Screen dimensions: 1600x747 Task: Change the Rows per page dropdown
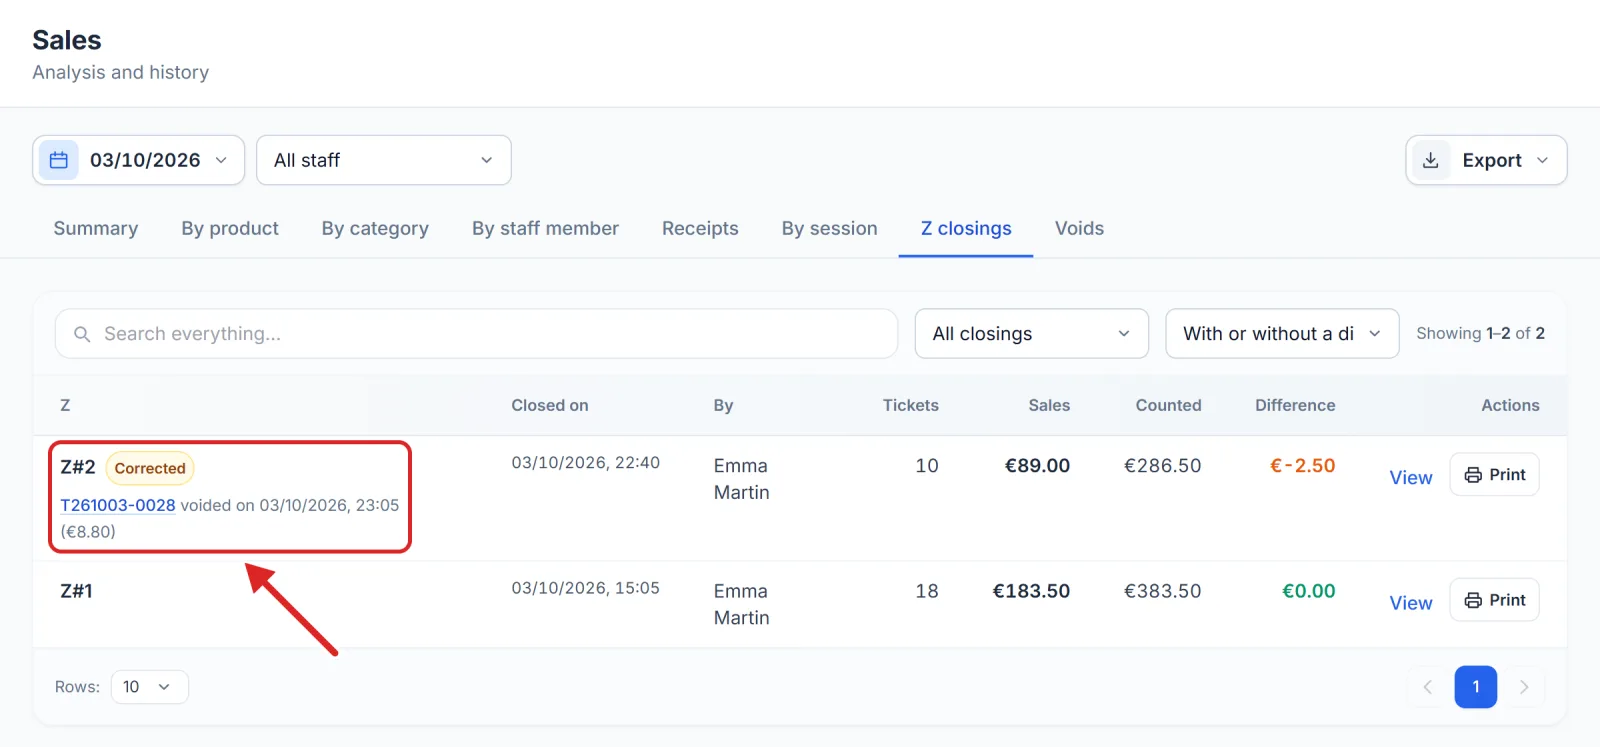pos(149,687)
